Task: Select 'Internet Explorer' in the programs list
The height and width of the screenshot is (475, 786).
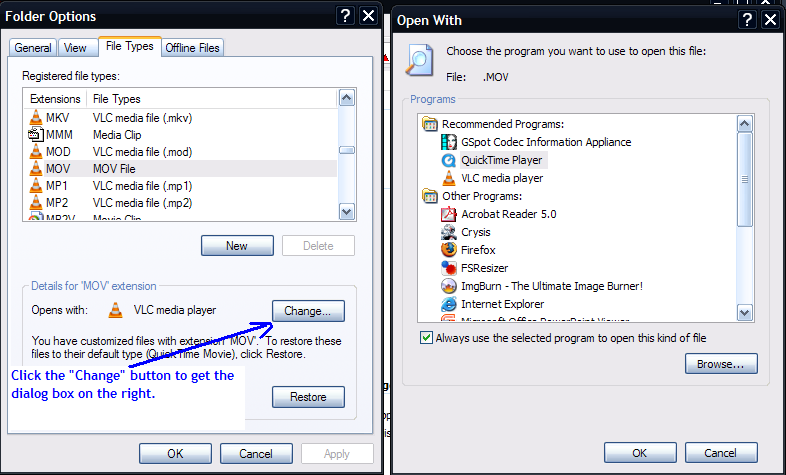Action: click(x=502, y=304)
